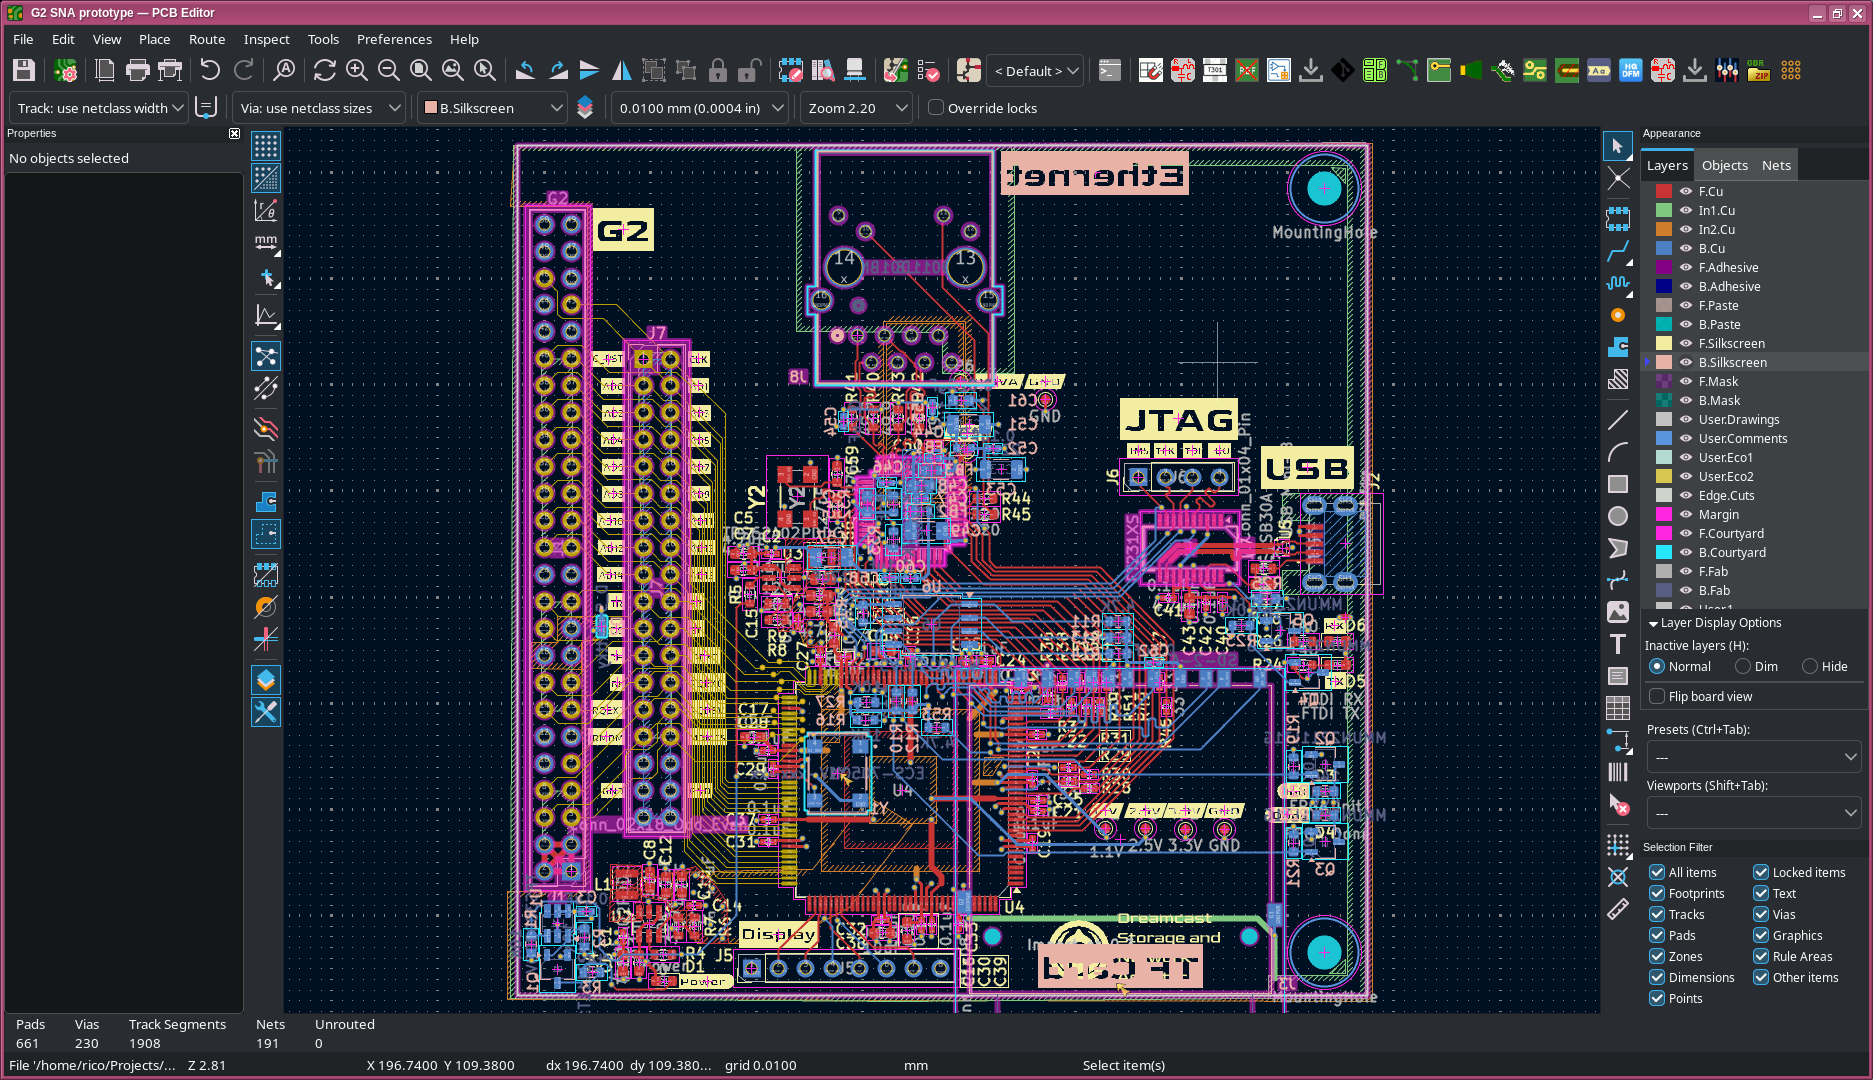Image resolution: width=1873 pixels, height=1080 pixels.
Task: Click the git diamond plugin icon
Action: coord(1343,70)
